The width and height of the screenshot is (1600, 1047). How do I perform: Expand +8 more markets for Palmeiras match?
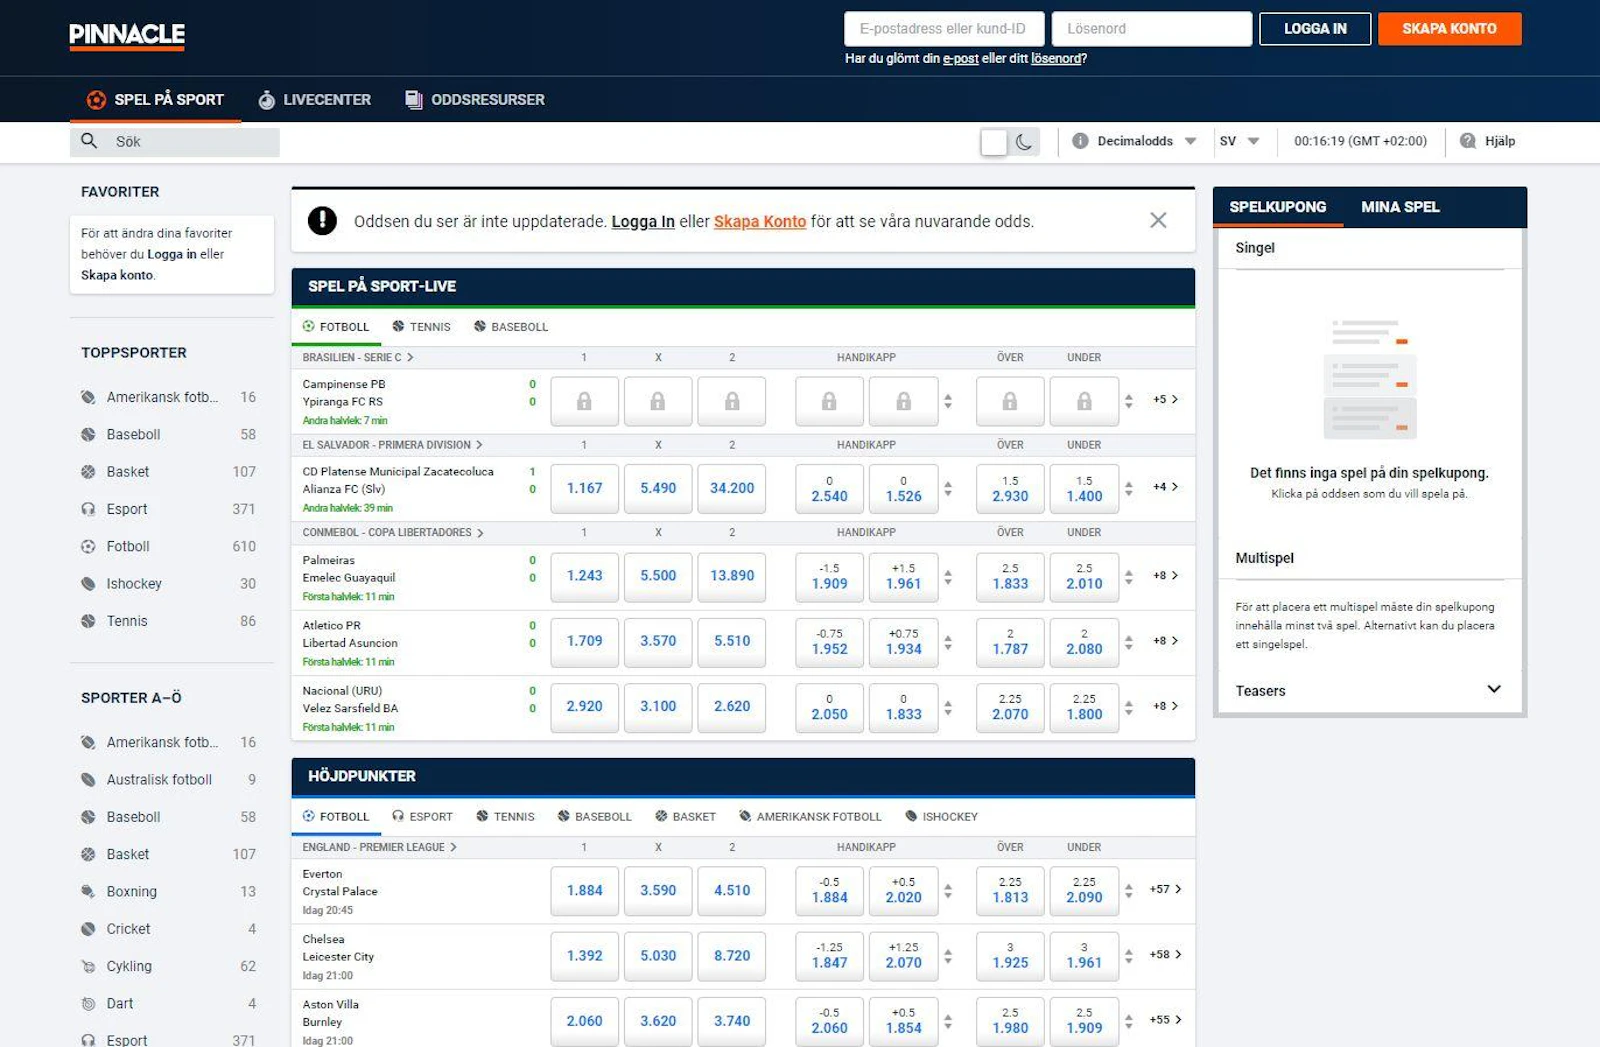tap(1166, 576)
